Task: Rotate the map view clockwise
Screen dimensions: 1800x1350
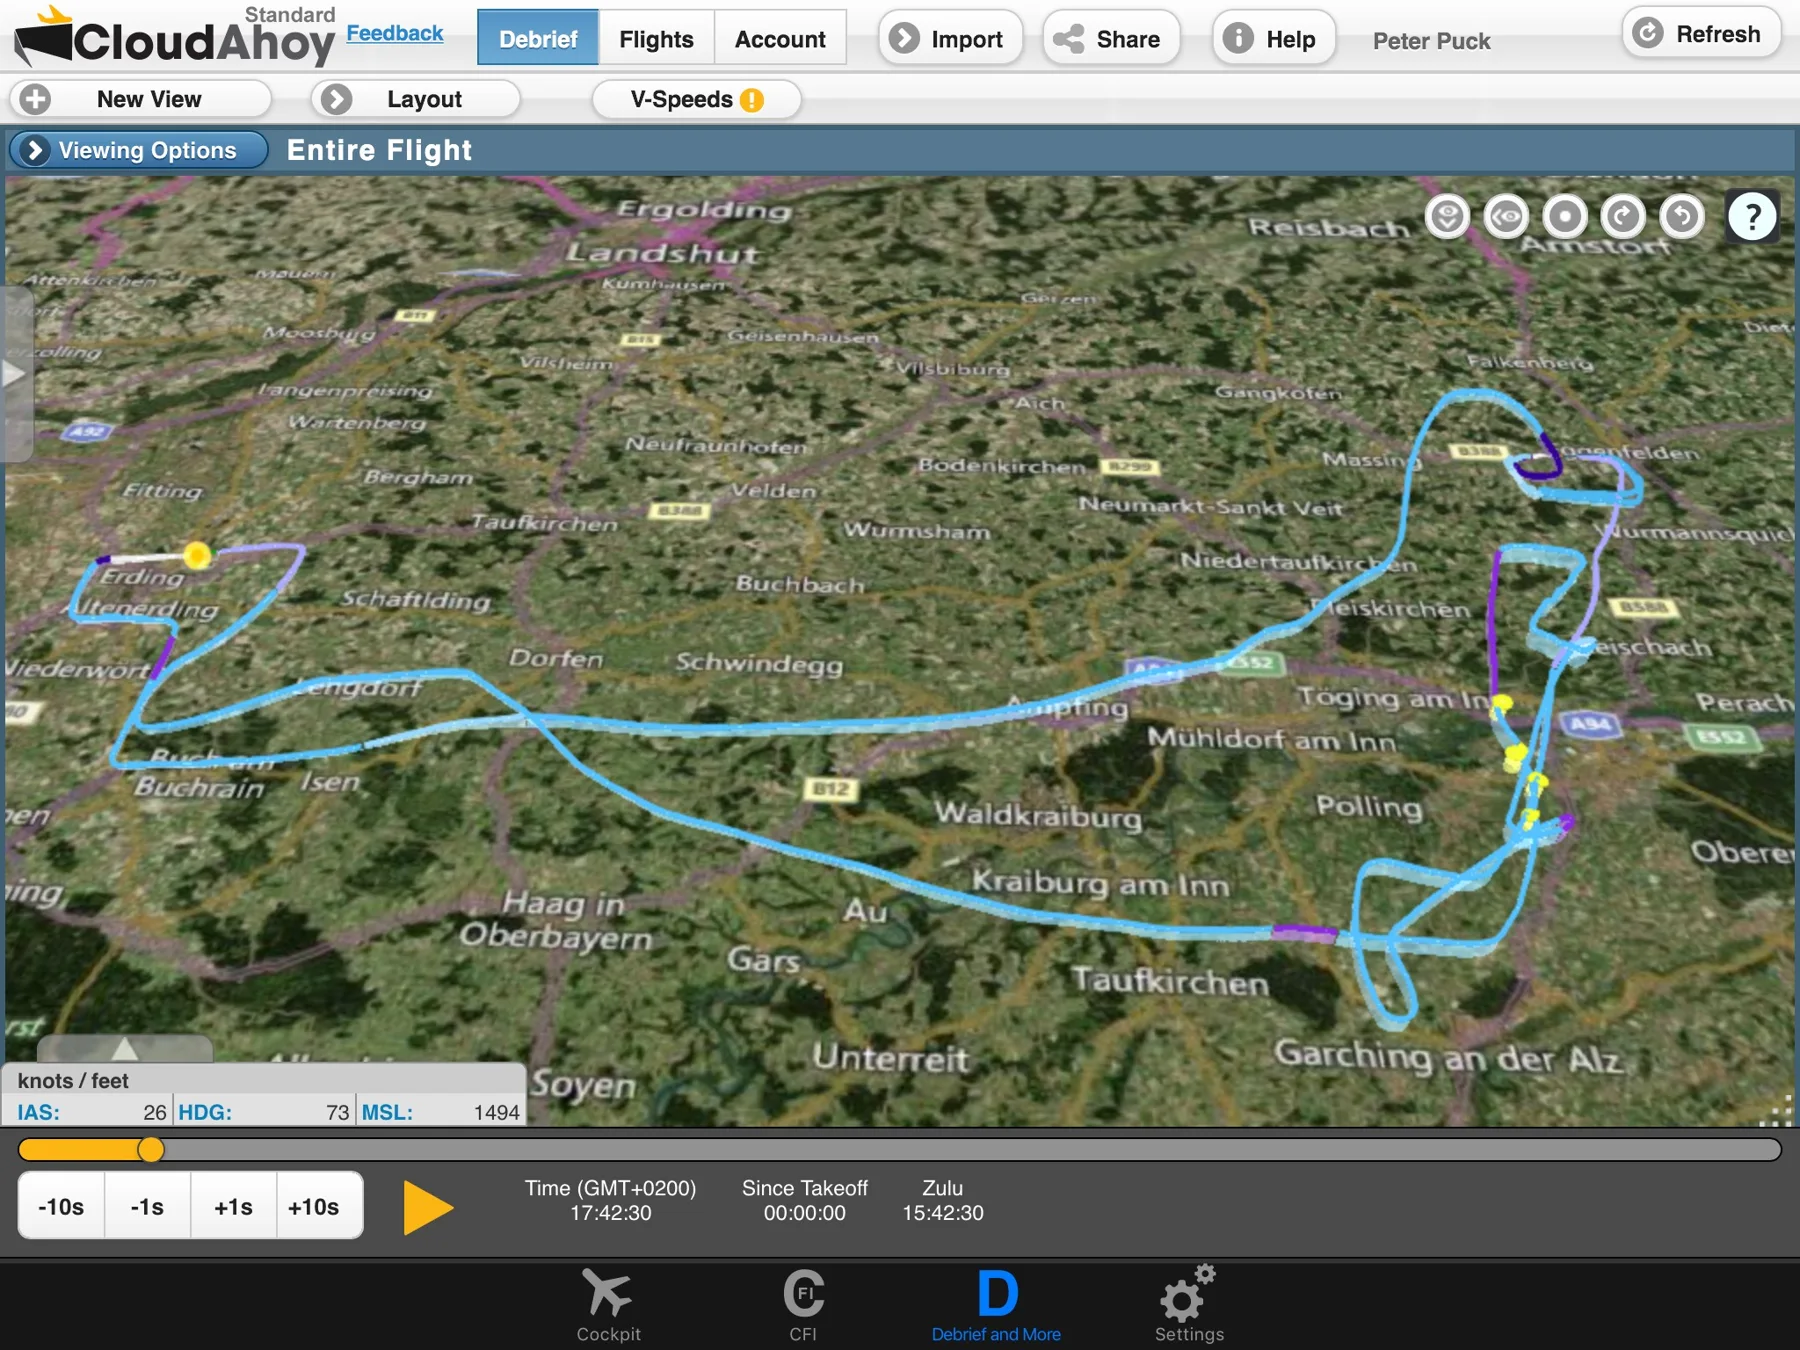Action: 1623,216
